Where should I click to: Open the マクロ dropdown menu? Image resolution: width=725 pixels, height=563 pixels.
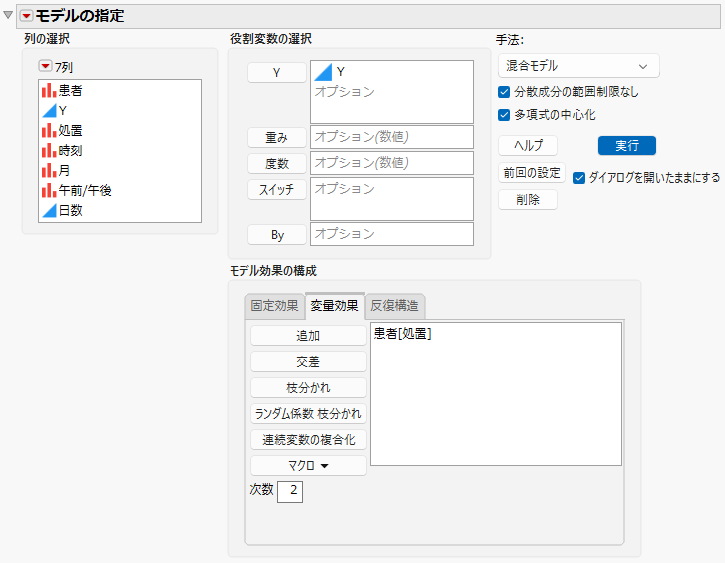308,465
